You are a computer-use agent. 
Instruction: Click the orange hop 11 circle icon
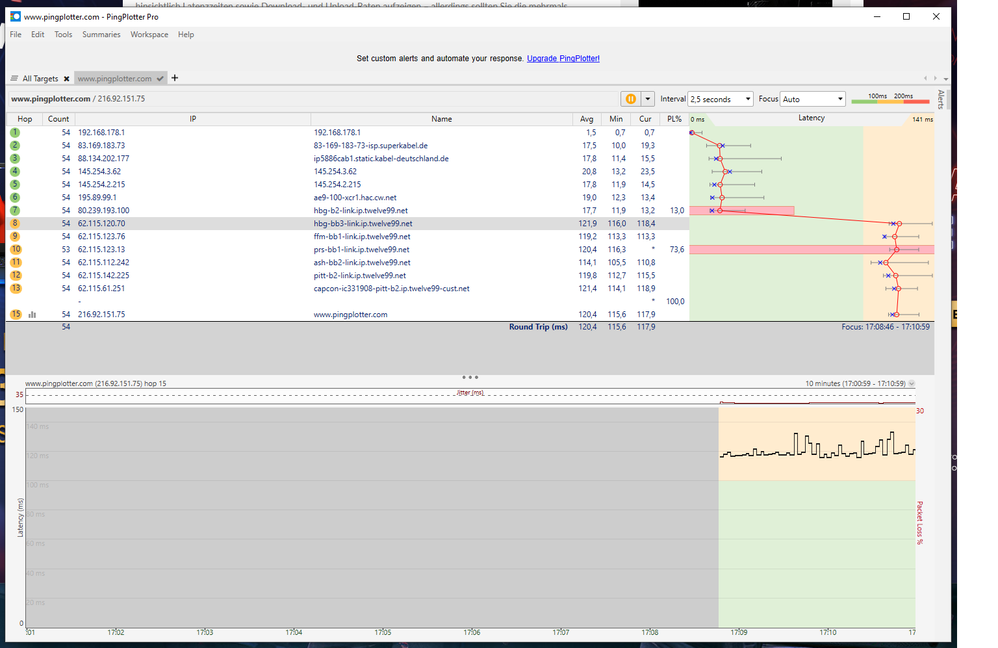pos(15,262)
